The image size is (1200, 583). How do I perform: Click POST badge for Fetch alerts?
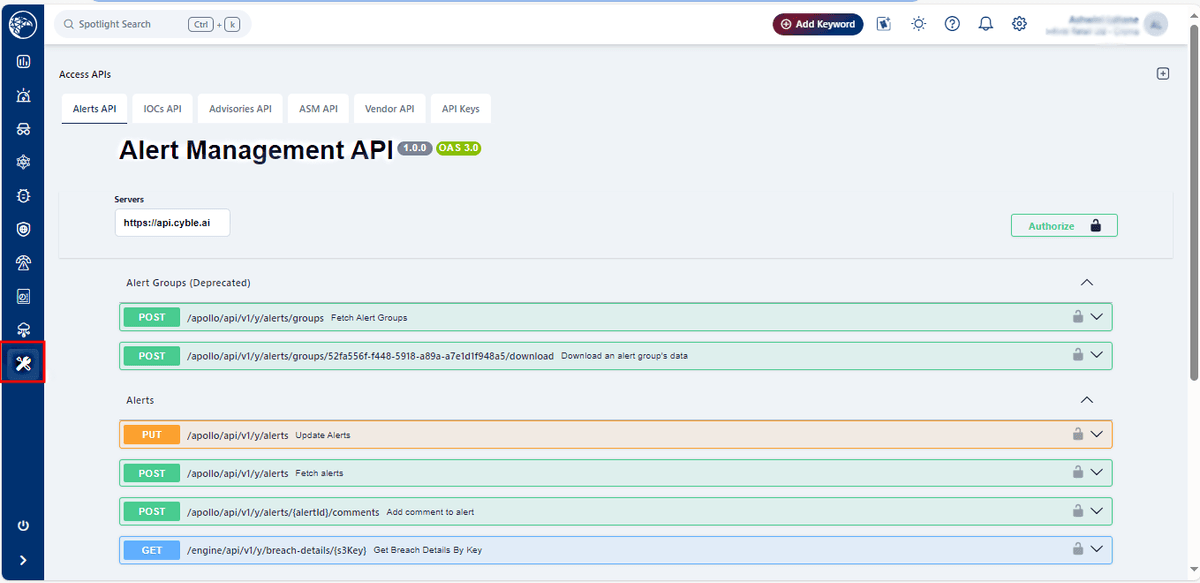[152, 473]
